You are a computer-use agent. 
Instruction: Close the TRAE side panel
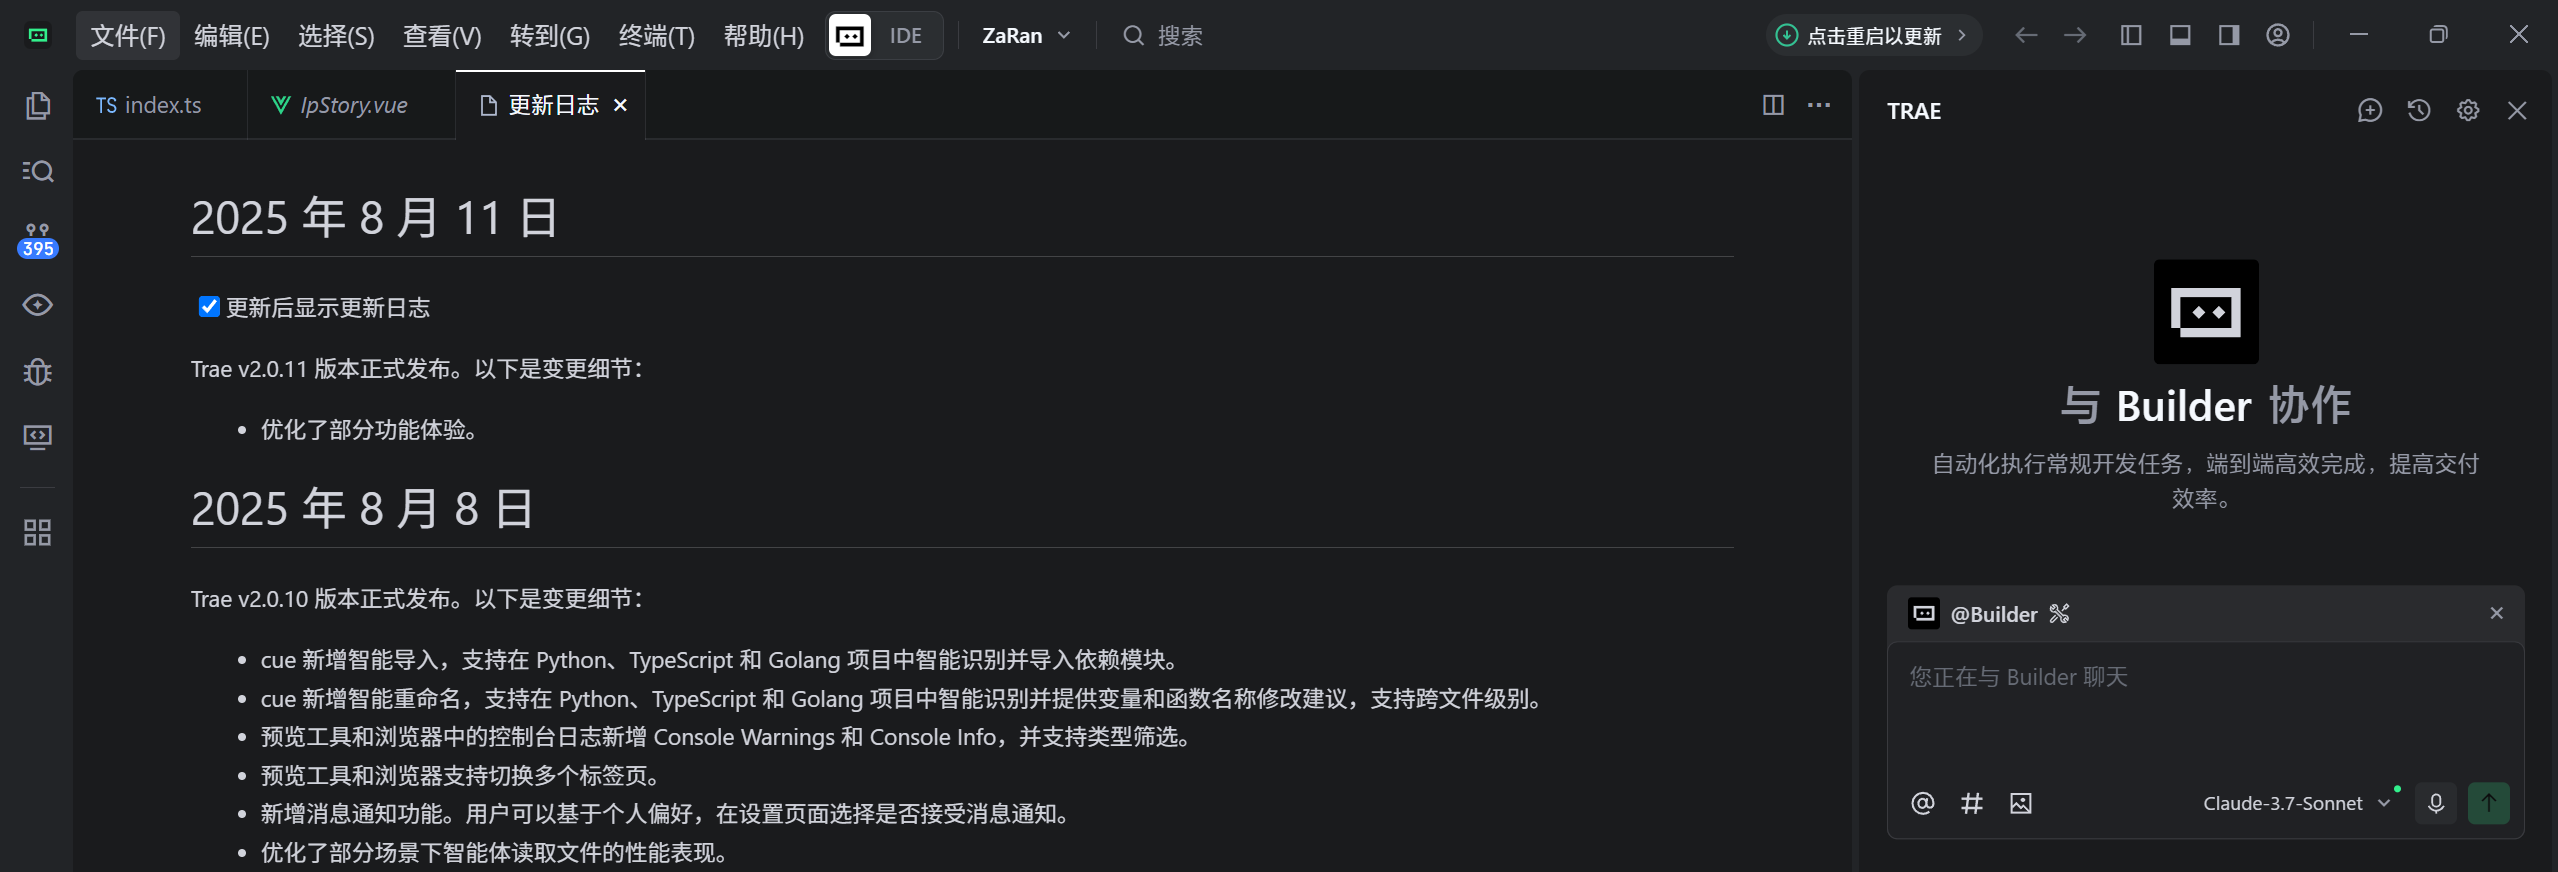pos(2517,110)
